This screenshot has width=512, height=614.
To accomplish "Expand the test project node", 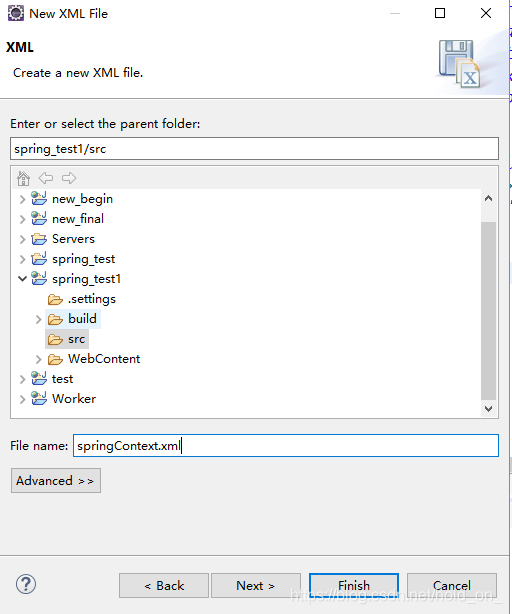I will click(22, 379).
